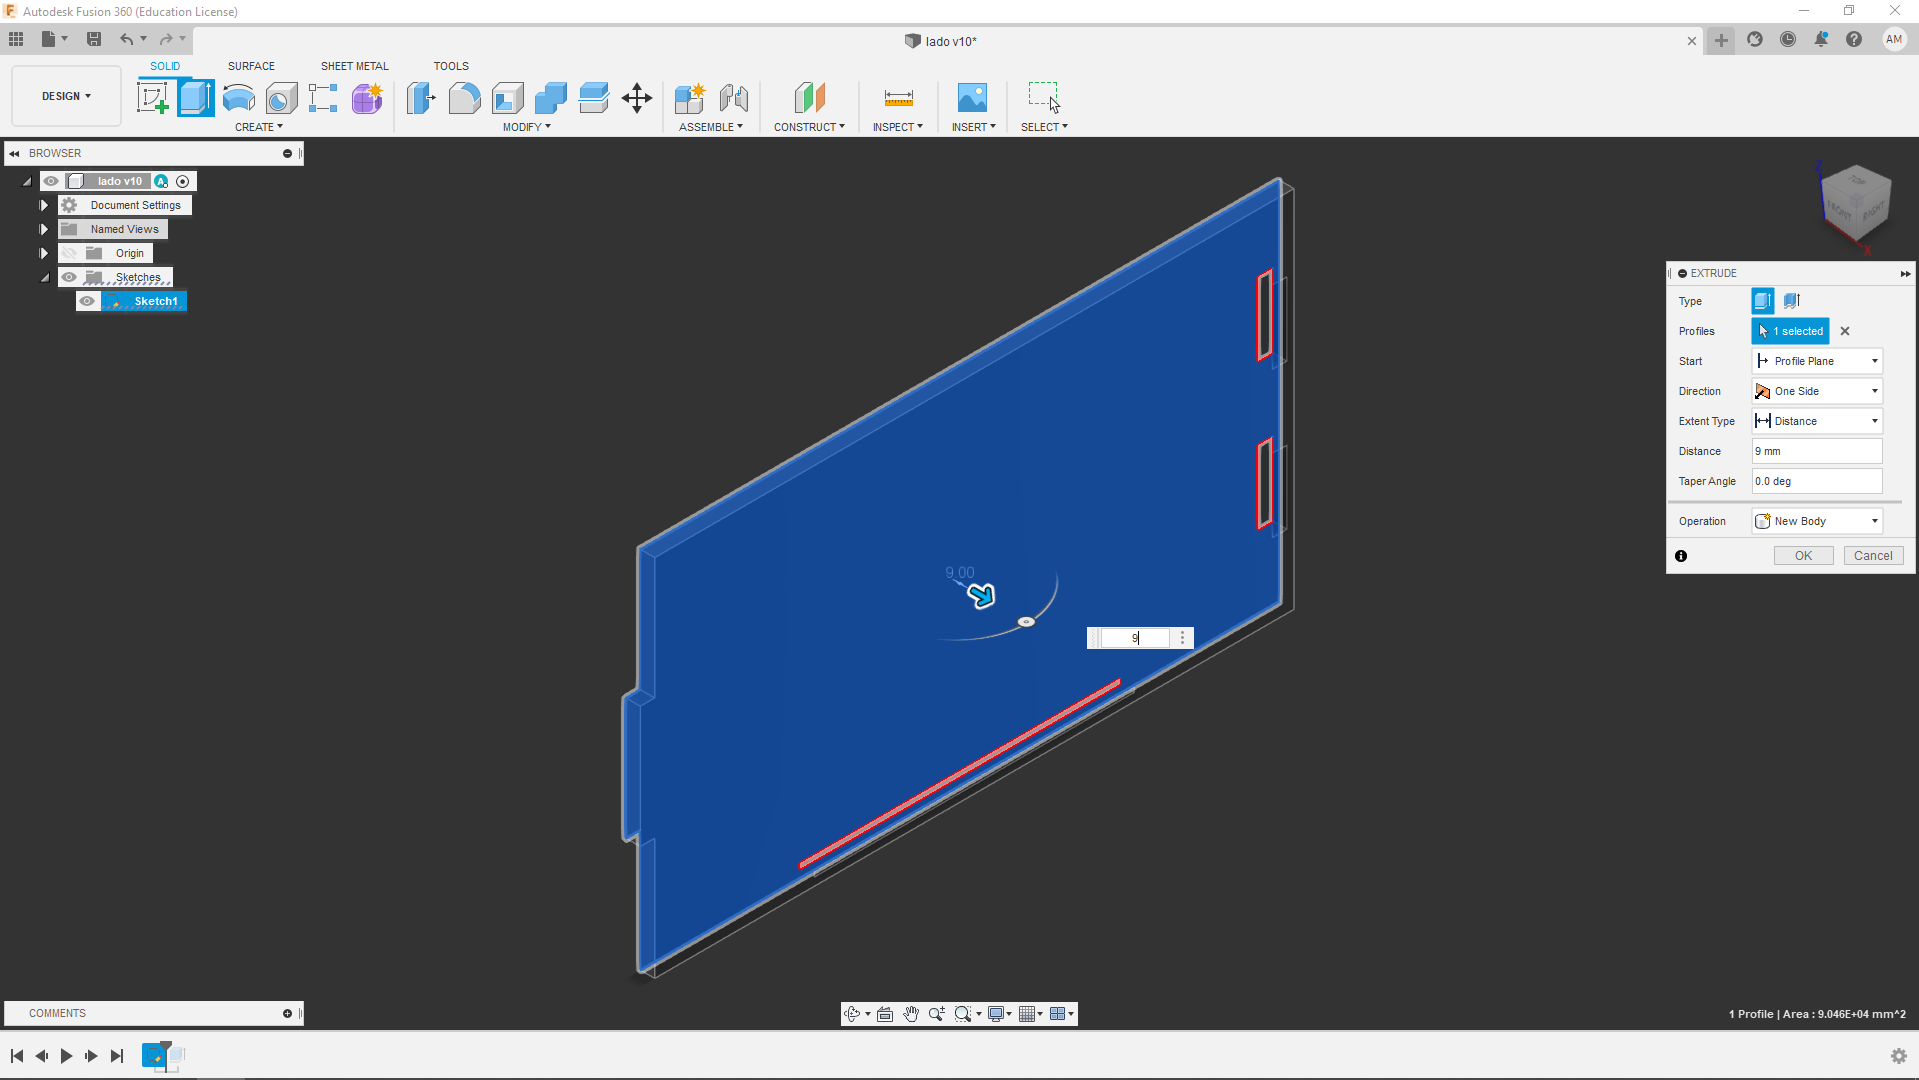Screen dimensions: 1919x1080
Task: Open the MODIFY menu dropdown
Action: (x=527, y=127)
